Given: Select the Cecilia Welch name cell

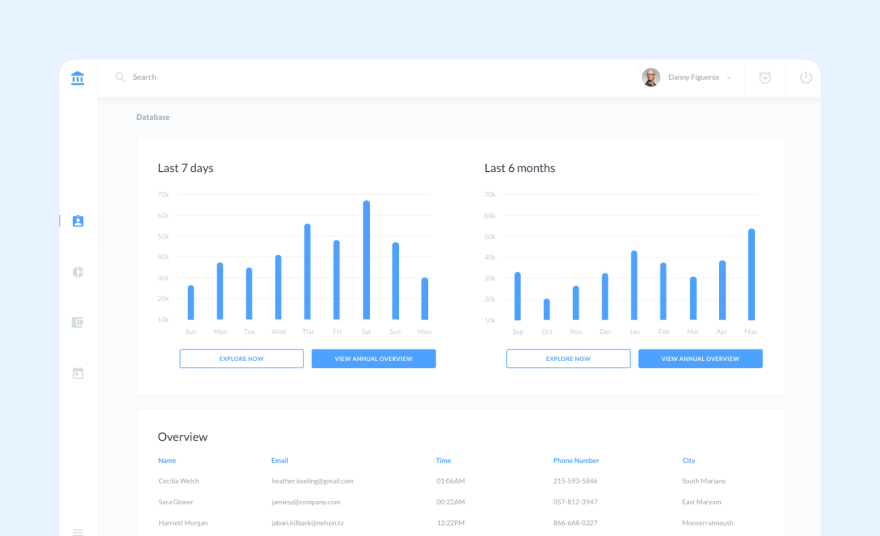Looking at the screenshot, I should click(178, 481).
